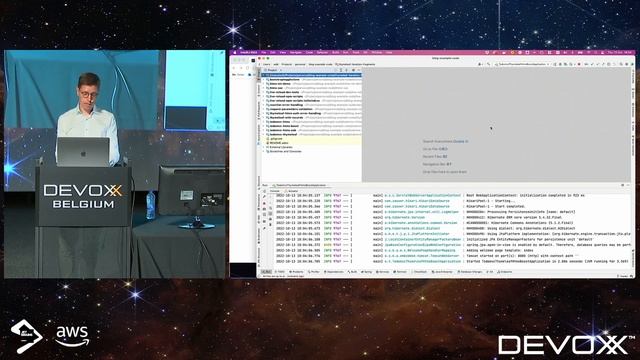Open the TODO tool window
Screen dimensions: 640x360
click(280, 272)
